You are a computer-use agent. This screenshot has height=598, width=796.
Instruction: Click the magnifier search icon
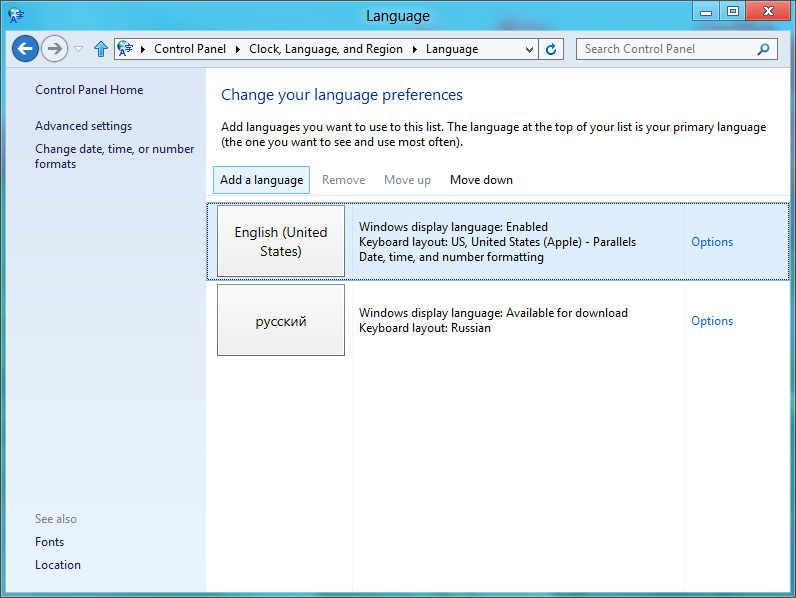pyautogui.click(x=763, y=49)
